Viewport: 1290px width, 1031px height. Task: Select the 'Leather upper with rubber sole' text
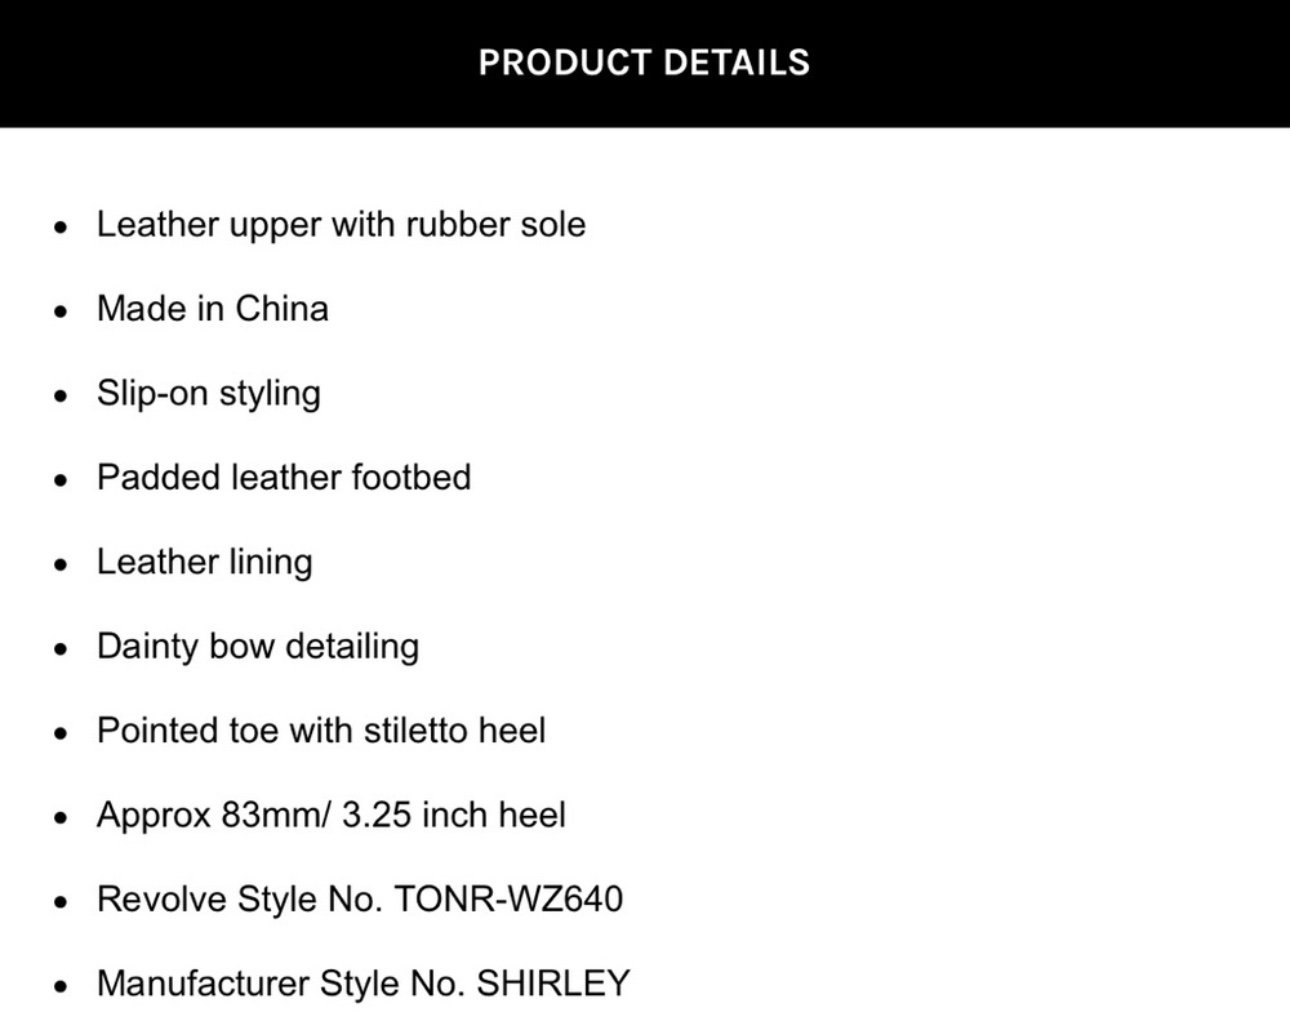point(341,225)
